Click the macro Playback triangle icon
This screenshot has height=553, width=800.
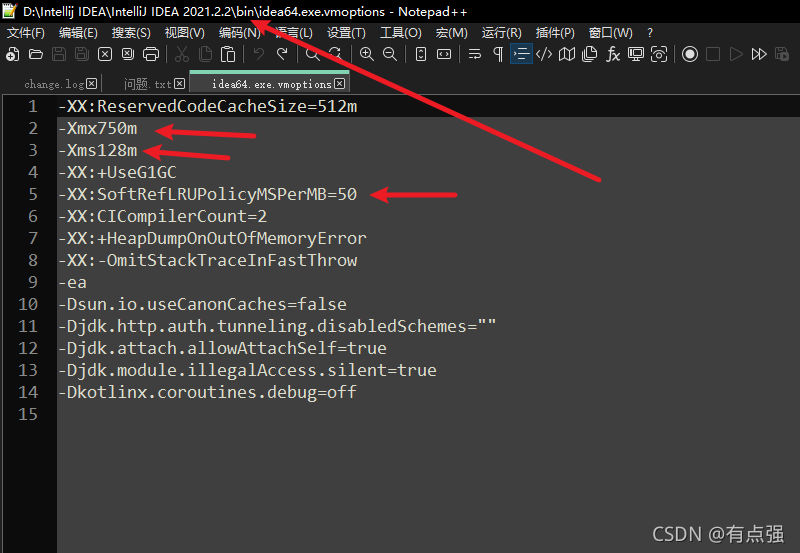pos(736,54)
